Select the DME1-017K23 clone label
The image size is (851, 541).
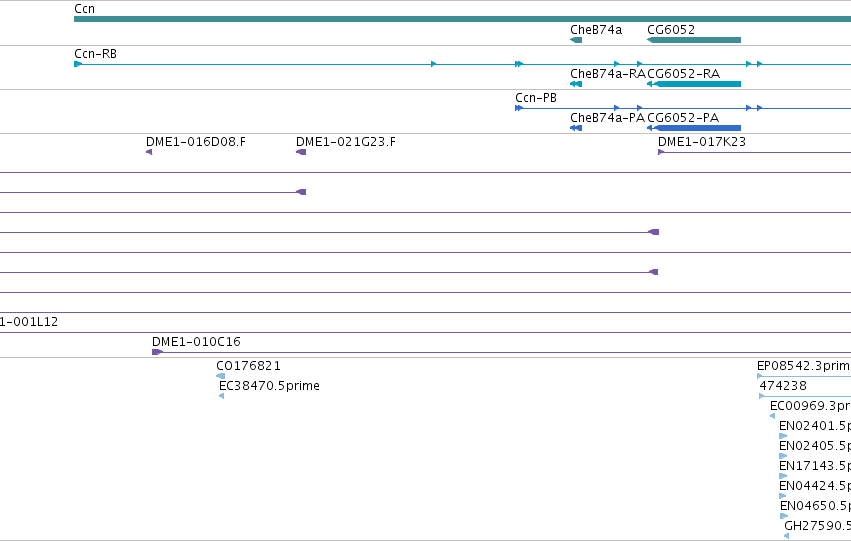click(702, 142)
